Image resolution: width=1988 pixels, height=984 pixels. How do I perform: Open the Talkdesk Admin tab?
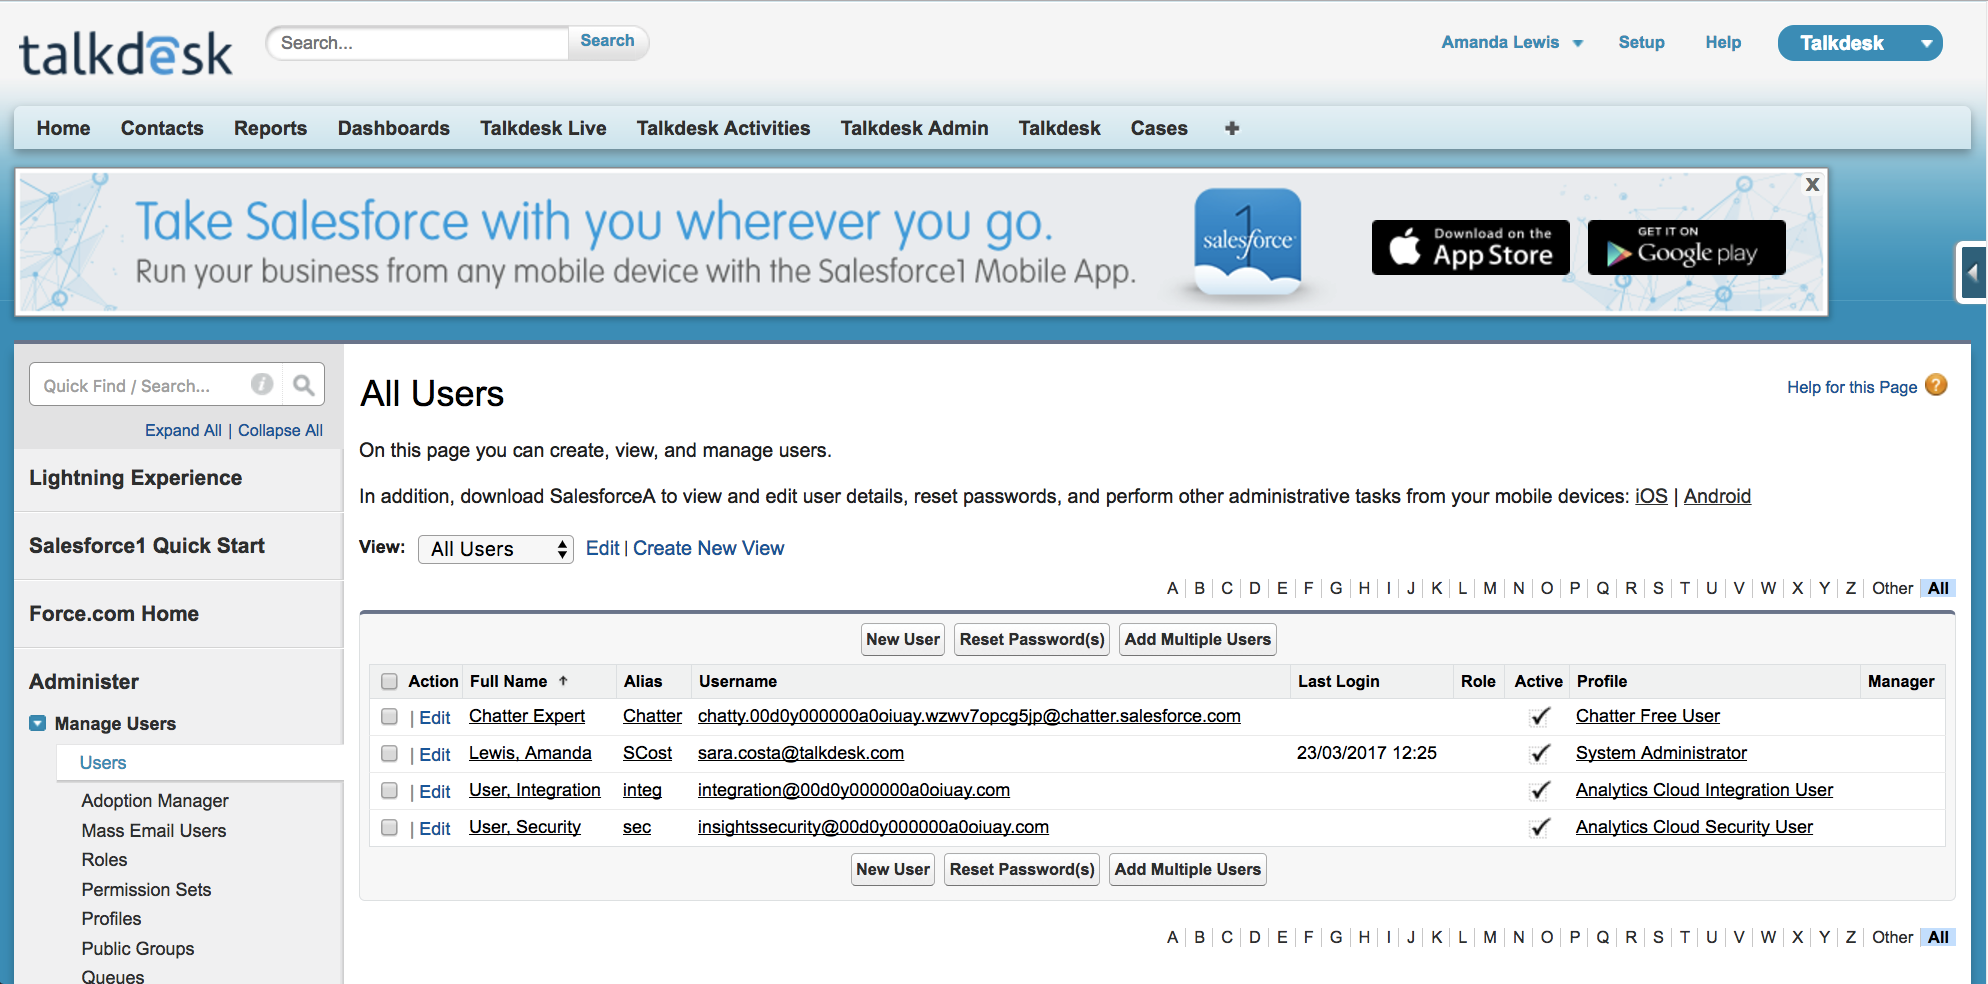914,128
